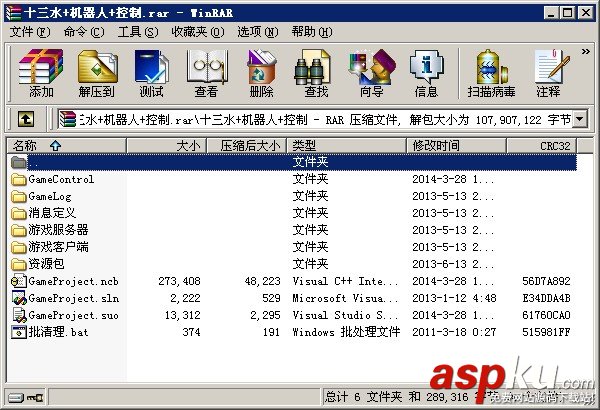
Task: Click packed size 2,295
Action: pos(265,315)
